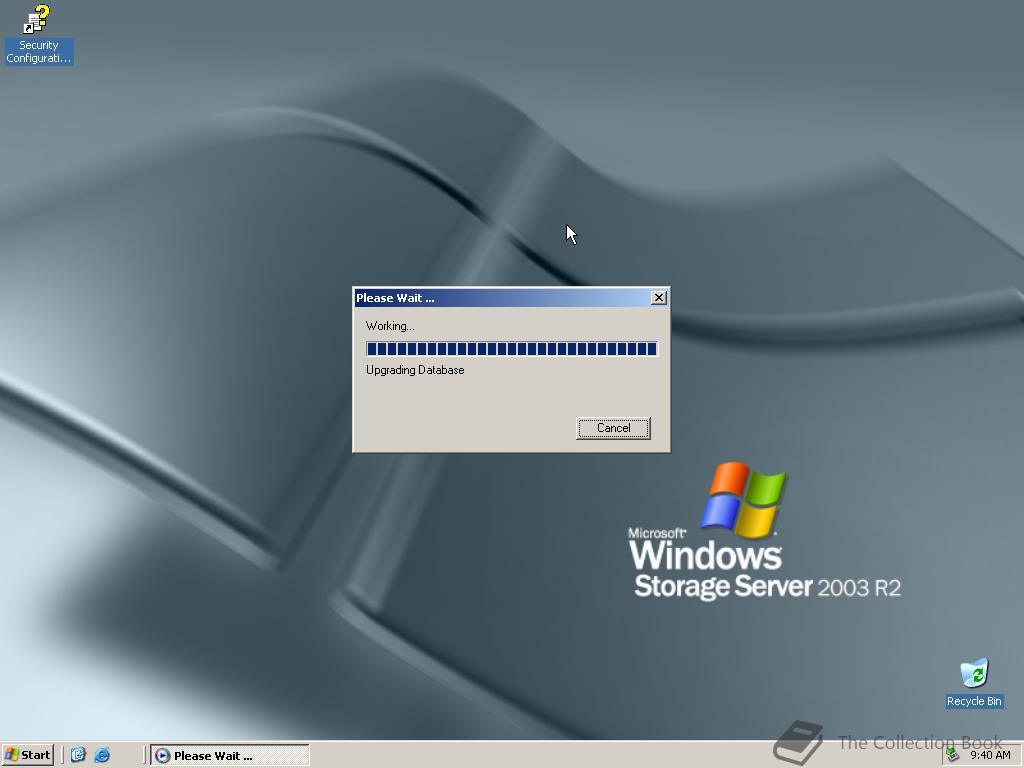Click the 'Working...' label
The width and height of the screenshot is (1024, 768).
[390, 326]
